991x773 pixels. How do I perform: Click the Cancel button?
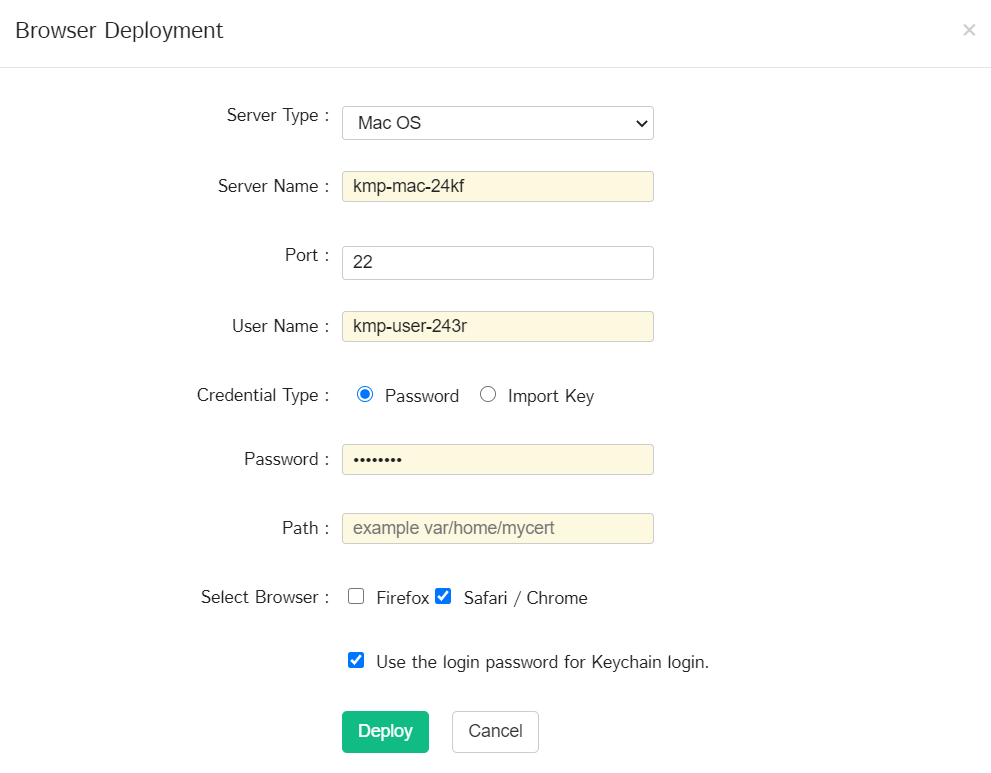click(495, 731)
